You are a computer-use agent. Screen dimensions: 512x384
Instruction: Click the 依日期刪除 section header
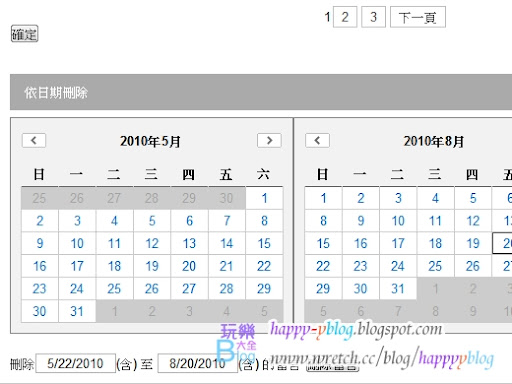click(261, 92)
